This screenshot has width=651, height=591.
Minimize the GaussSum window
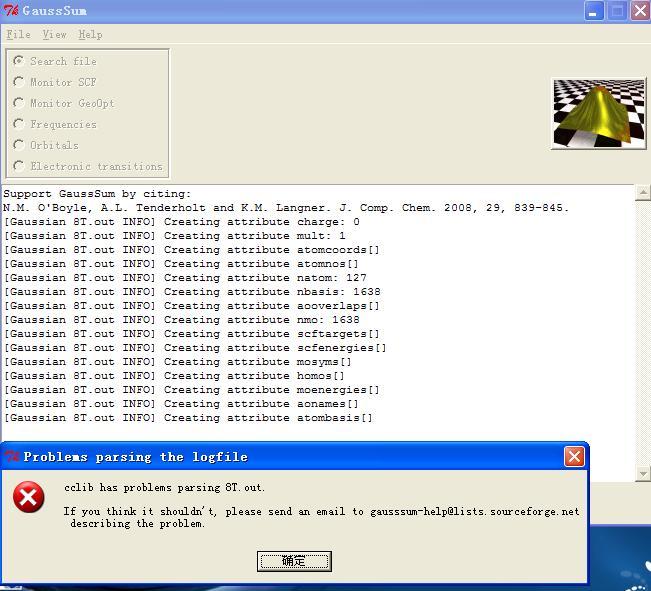594,11
